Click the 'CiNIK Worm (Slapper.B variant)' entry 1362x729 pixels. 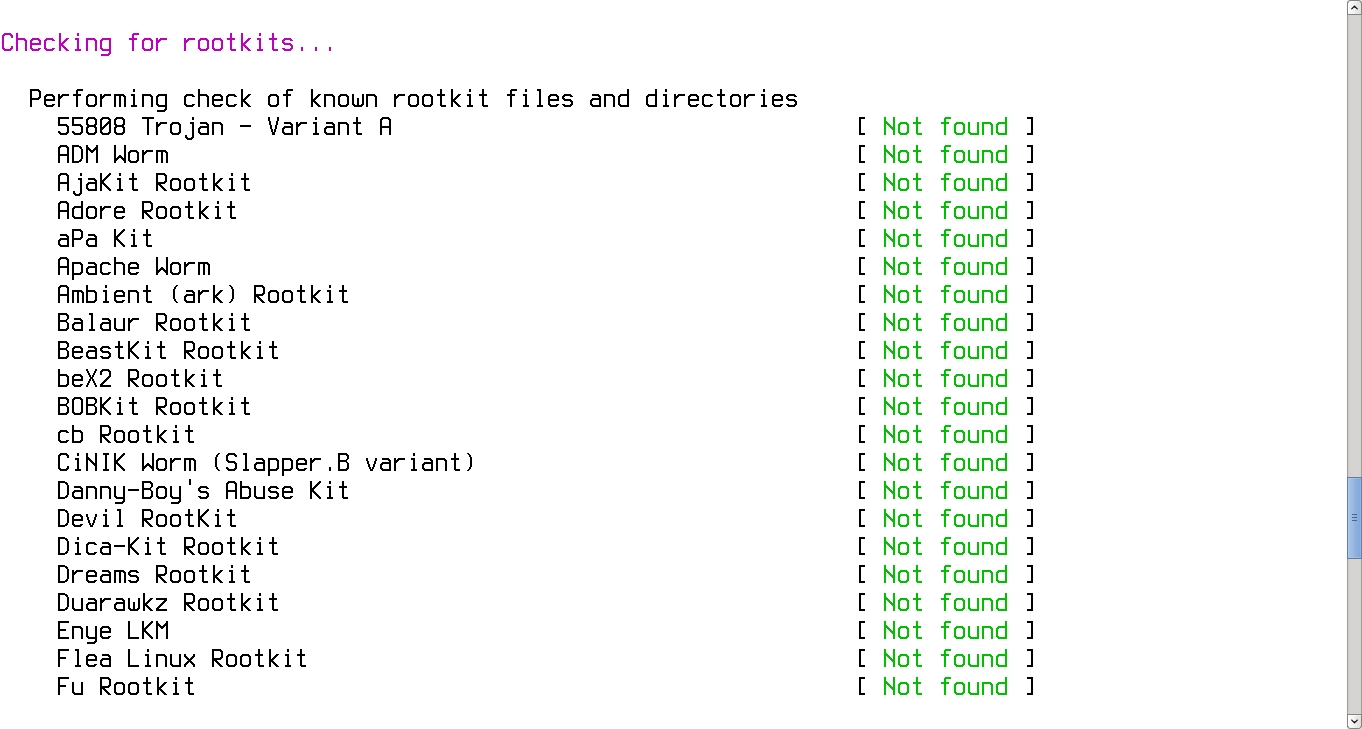(266, 463)
